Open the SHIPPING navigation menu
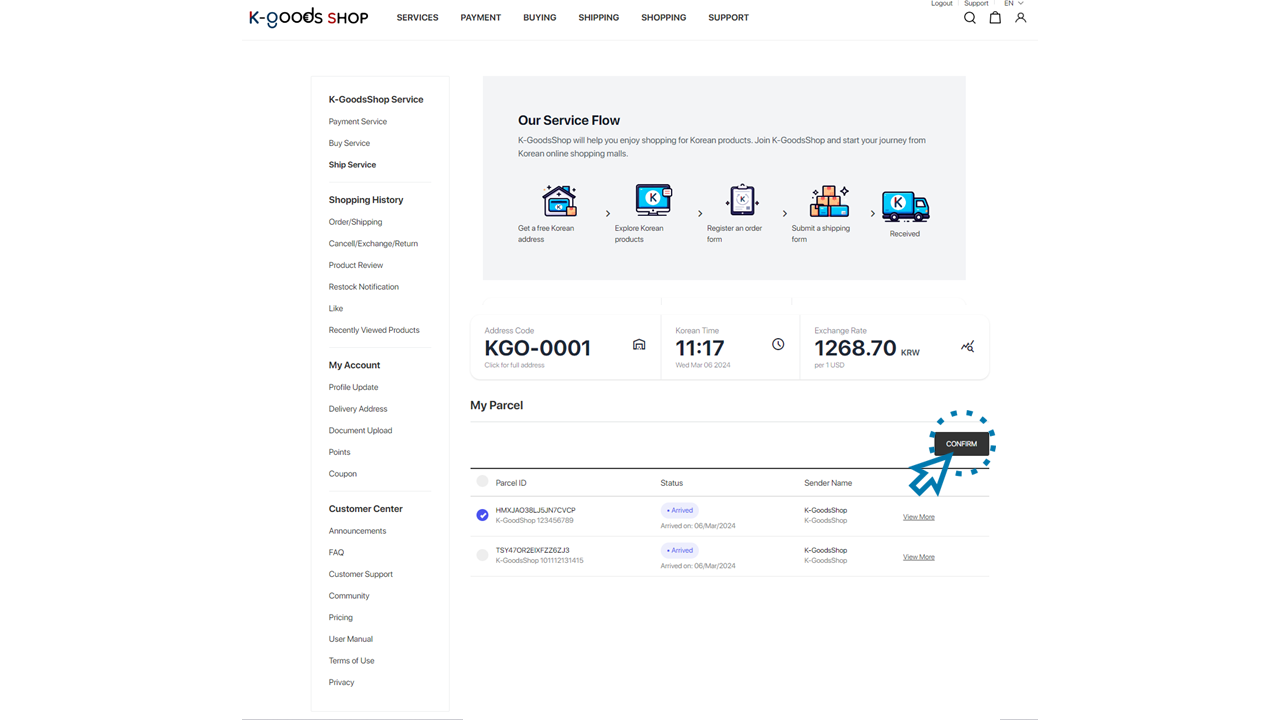This screenshot has height=720, width=1280. point(598,18)
